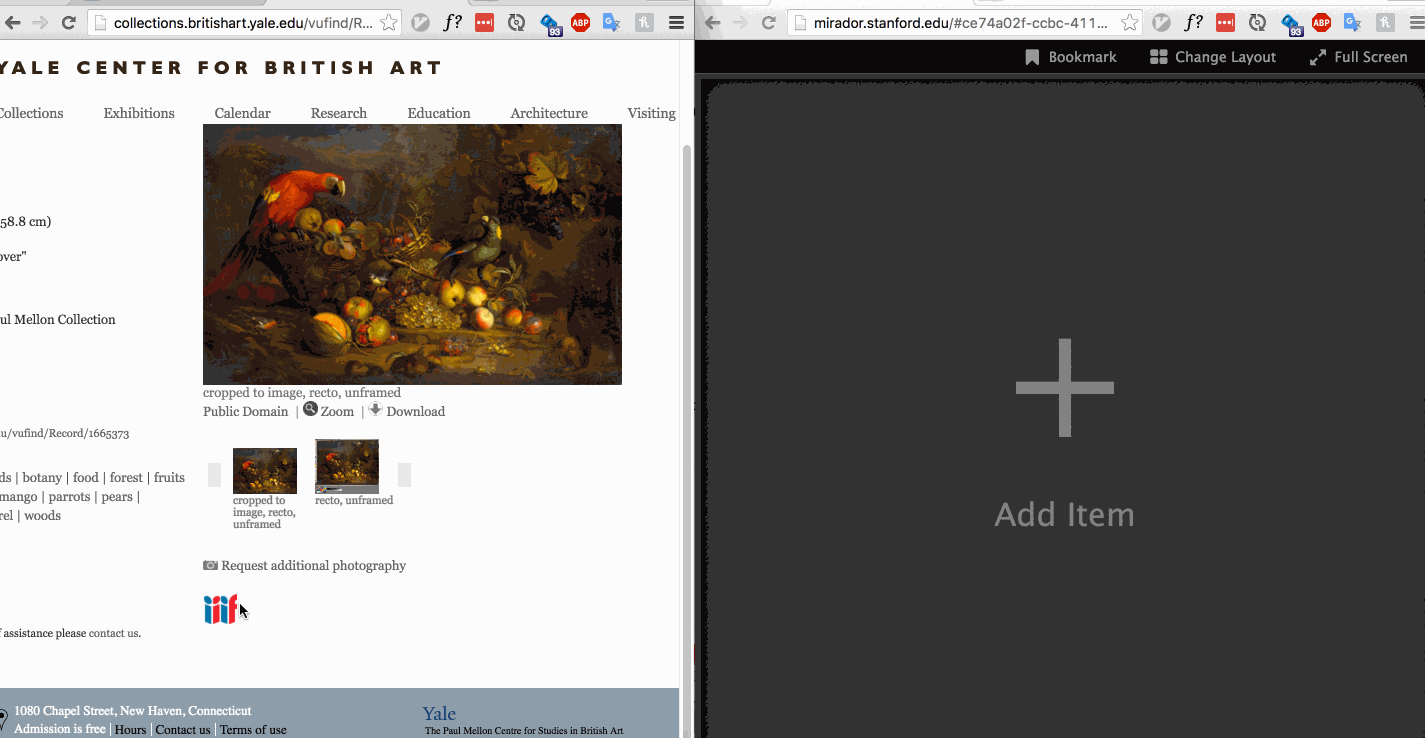Reload the Mirador browser window
Image resolution: width=1425 pixels, height=738 pixels.
click(768, 22)
